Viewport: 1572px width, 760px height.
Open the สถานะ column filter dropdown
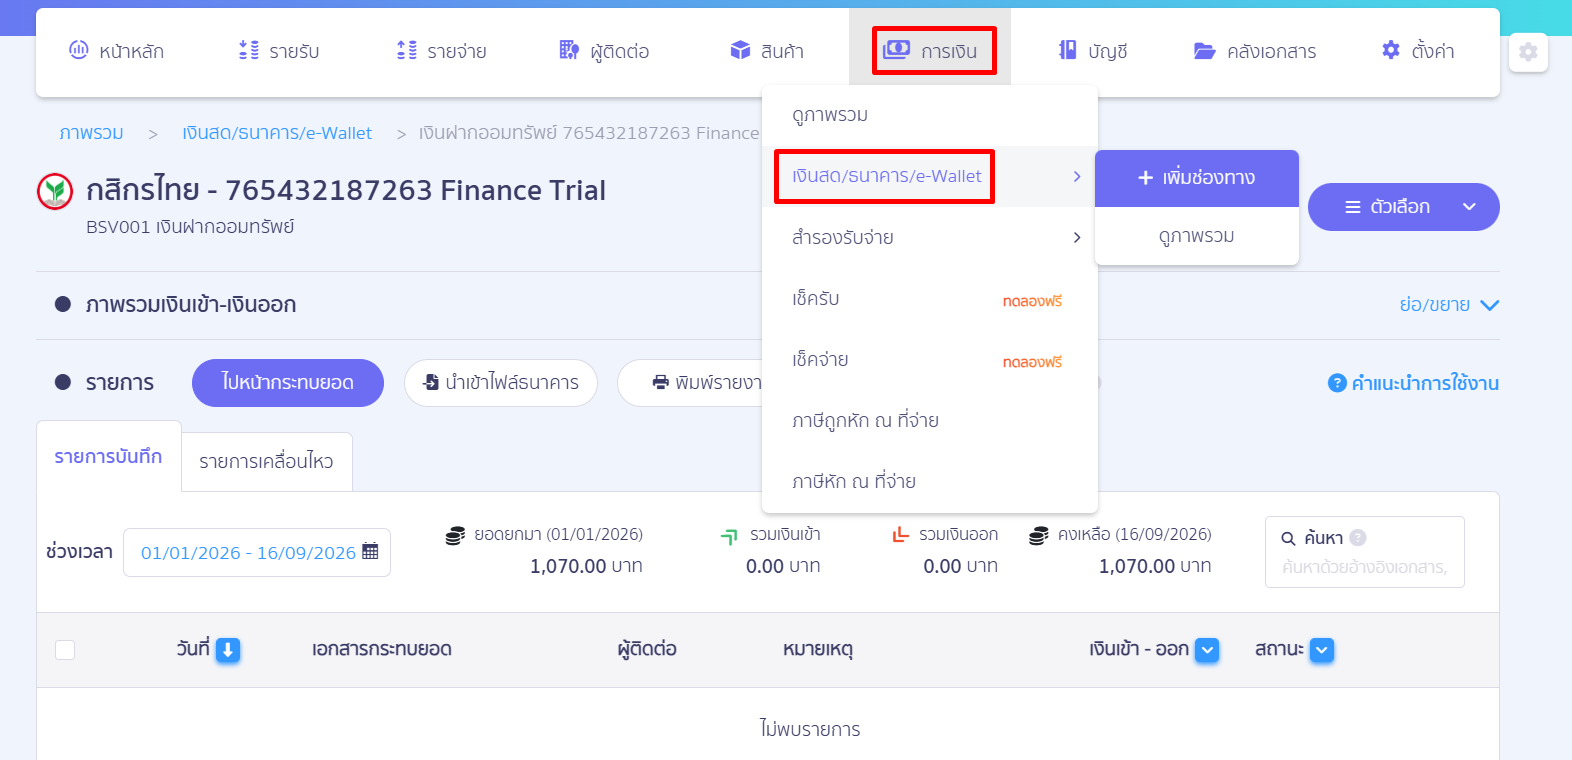coord(1322,650)
